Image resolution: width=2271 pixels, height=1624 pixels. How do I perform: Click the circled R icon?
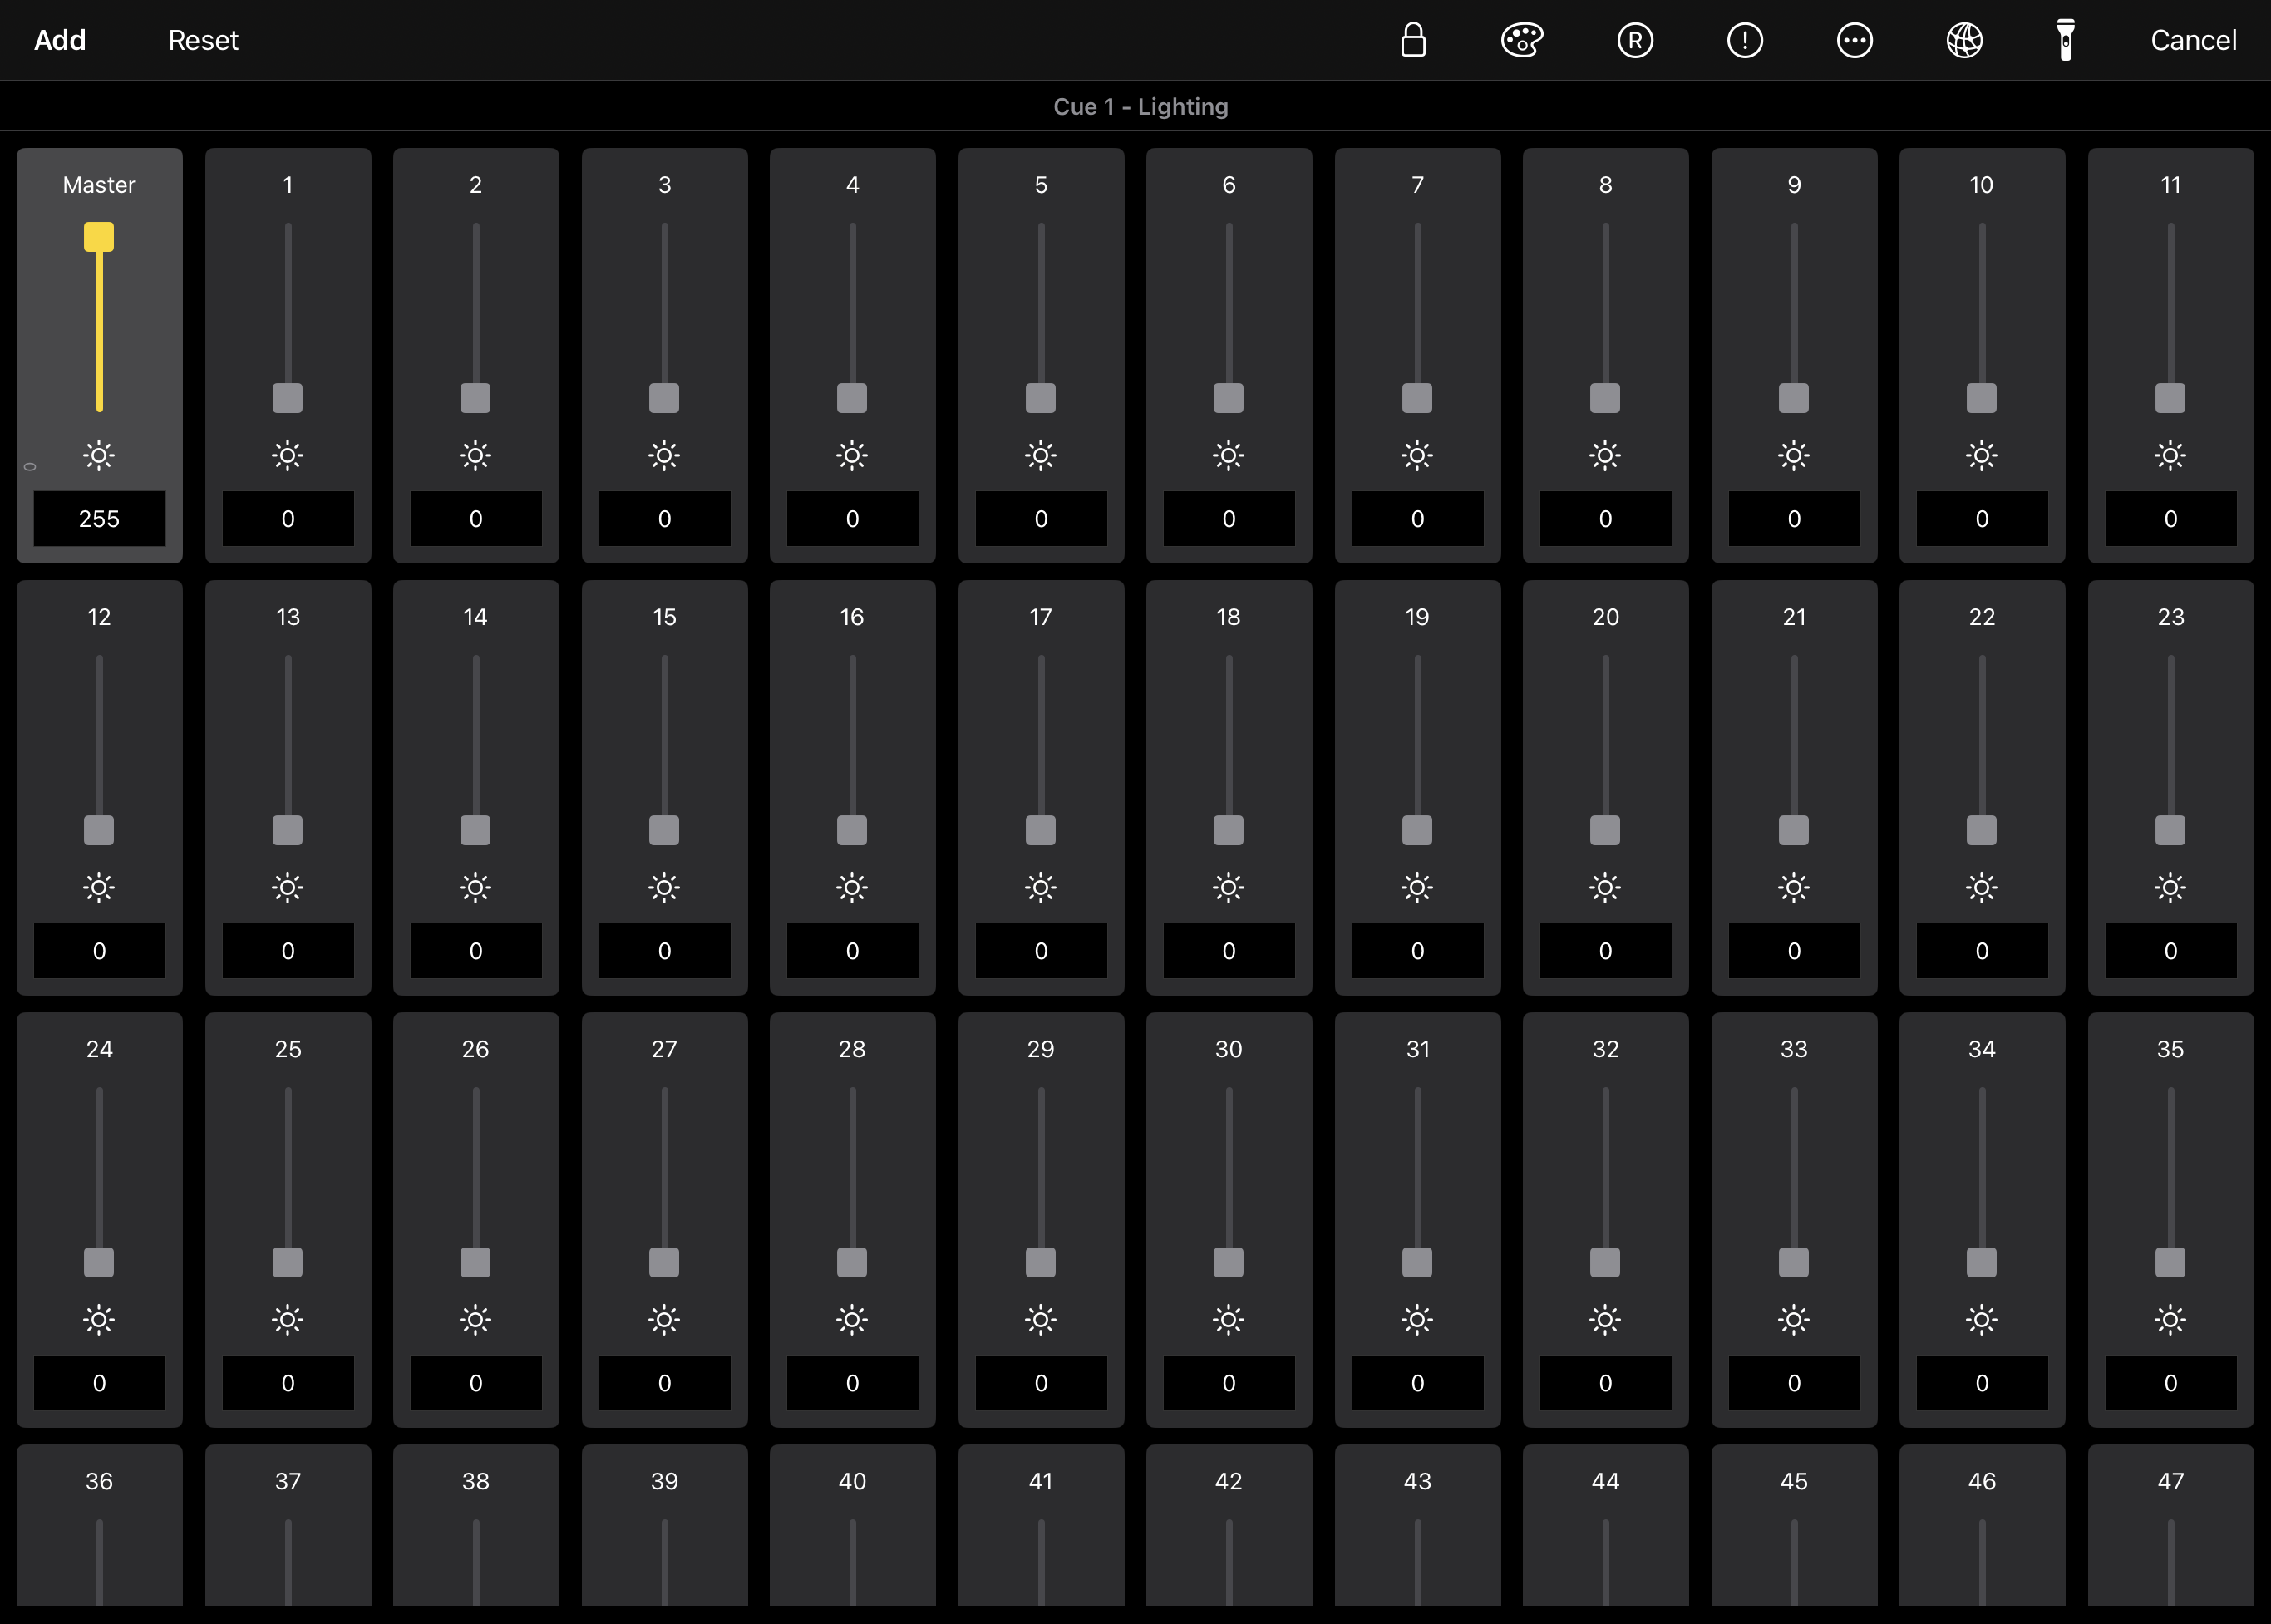click(x=1635, y=40)
